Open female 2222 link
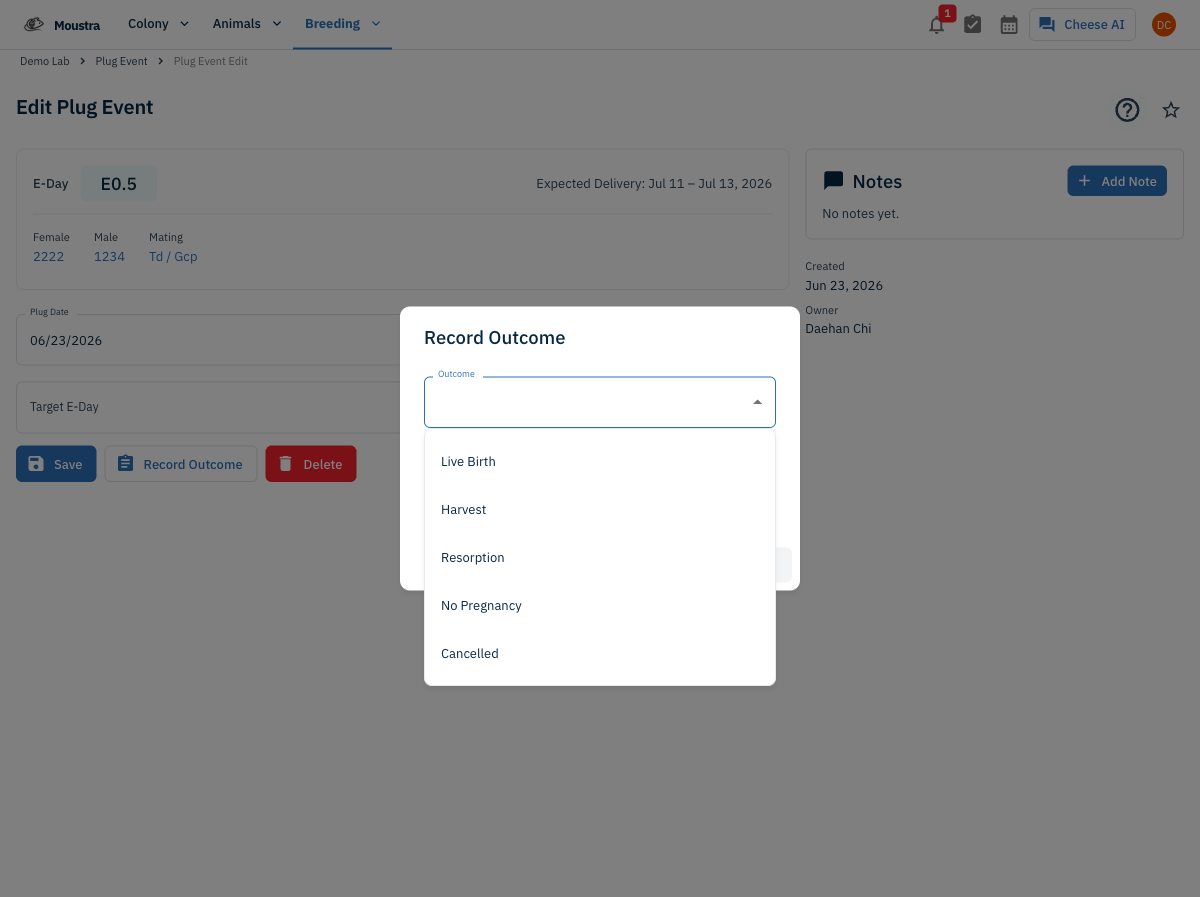 point(48,257)
